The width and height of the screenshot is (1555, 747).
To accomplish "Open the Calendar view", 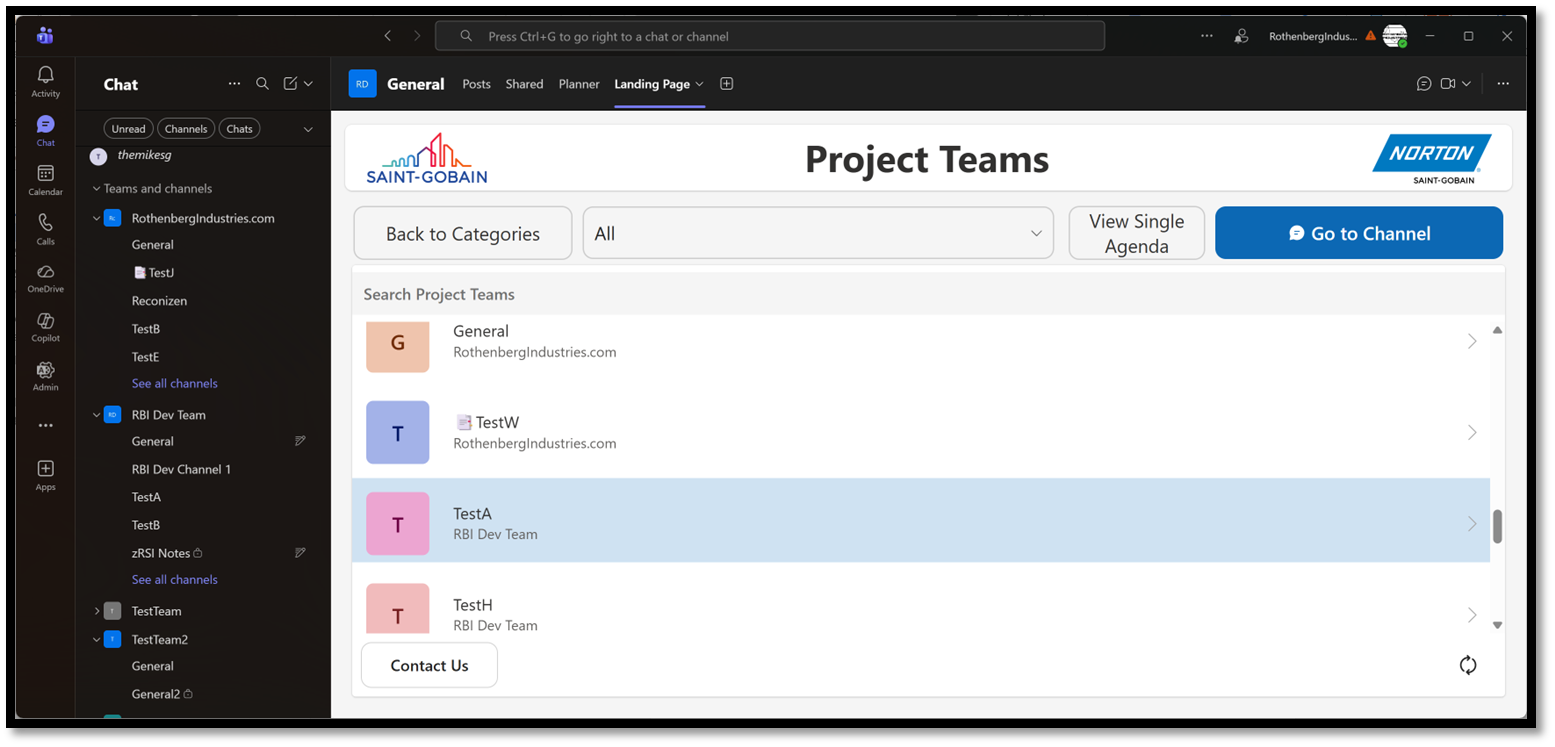I will pos(45,178).
